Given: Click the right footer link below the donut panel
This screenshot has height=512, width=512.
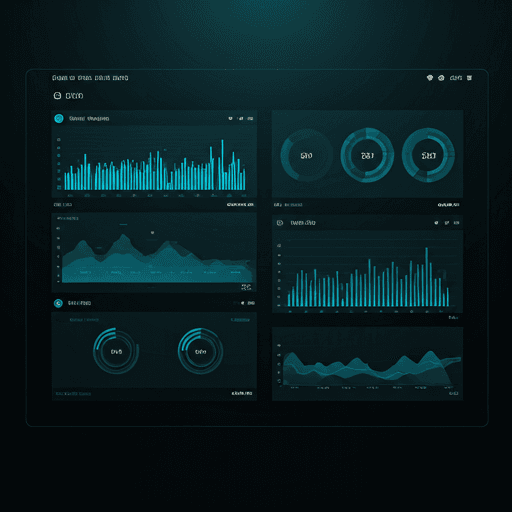Looking at the screenshot, I should click(448, 205).
